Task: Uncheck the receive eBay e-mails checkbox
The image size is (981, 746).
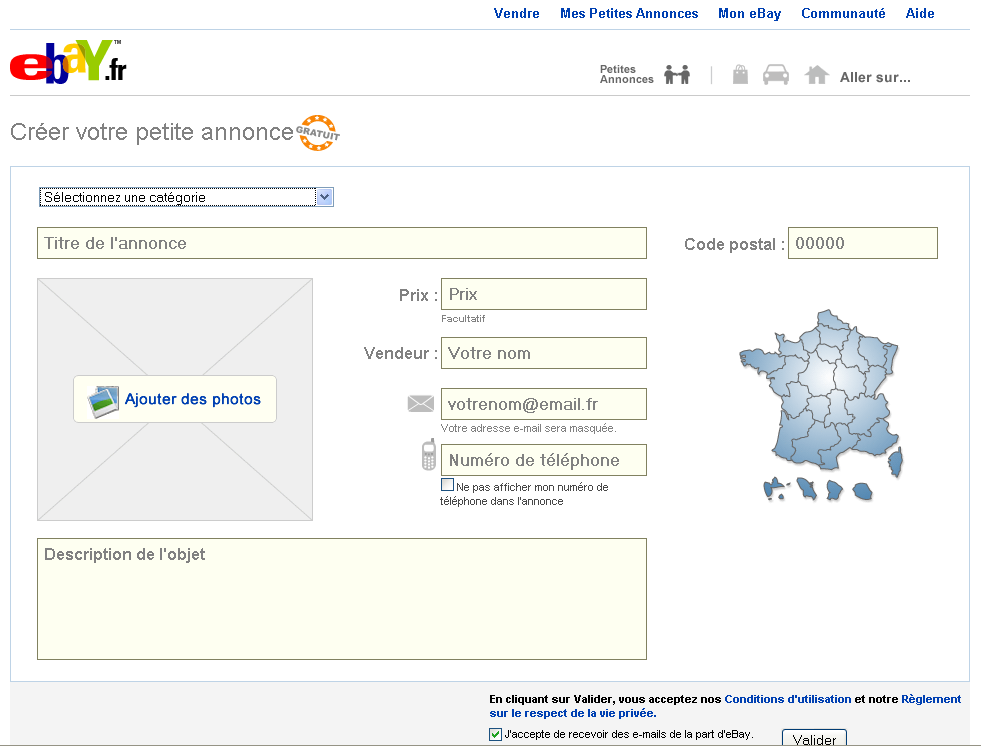Action: (x=496, y=734)
